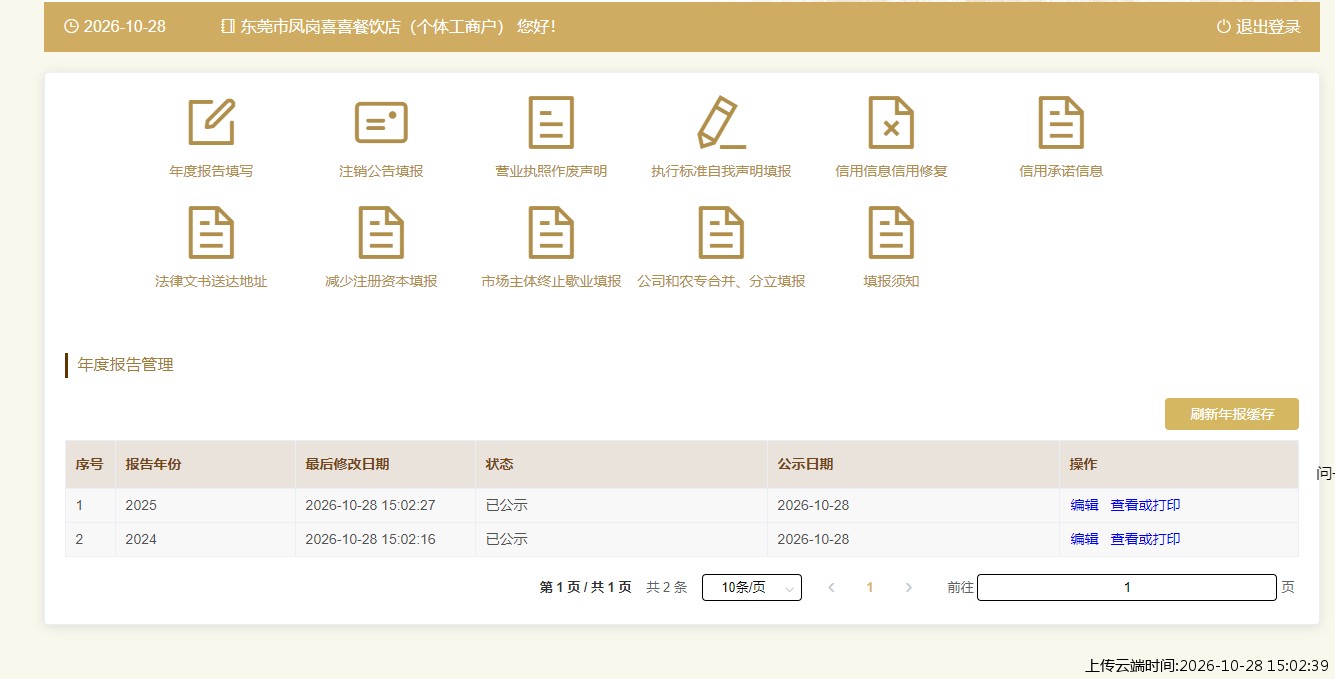The image size is (1335, 679).
Task: View or print the 2024 report
Action: [x=1145, y=539]
